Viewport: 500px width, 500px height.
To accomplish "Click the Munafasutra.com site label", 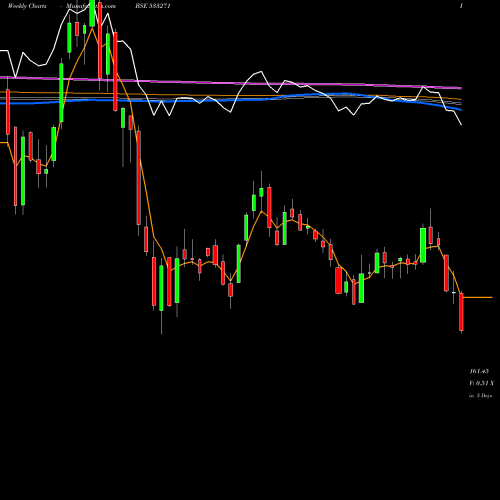I will point(91,6).
